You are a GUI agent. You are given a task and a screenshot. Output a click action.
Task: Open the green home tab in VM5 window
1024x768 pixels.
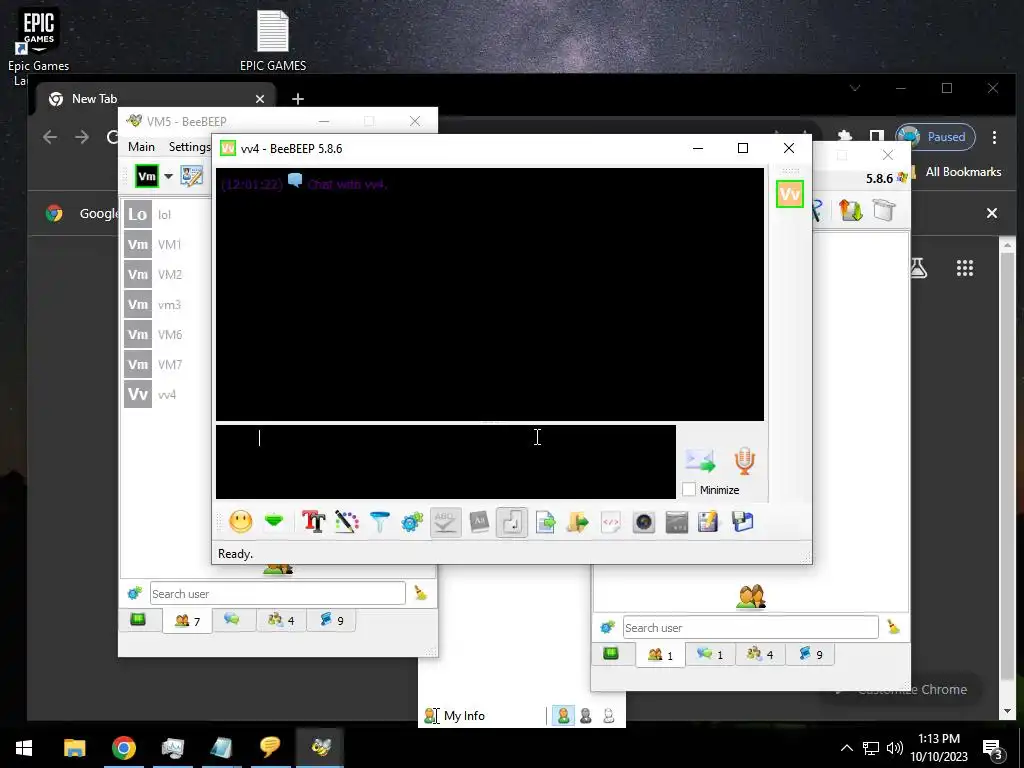[138, 619]
